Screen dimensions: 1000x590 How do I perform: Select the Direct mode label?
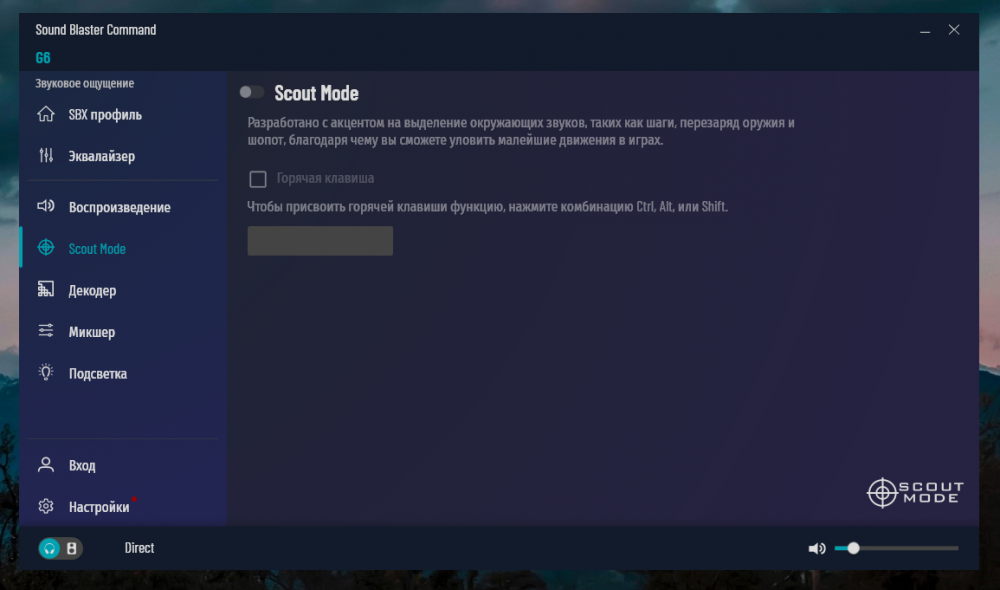pos(139,548)
